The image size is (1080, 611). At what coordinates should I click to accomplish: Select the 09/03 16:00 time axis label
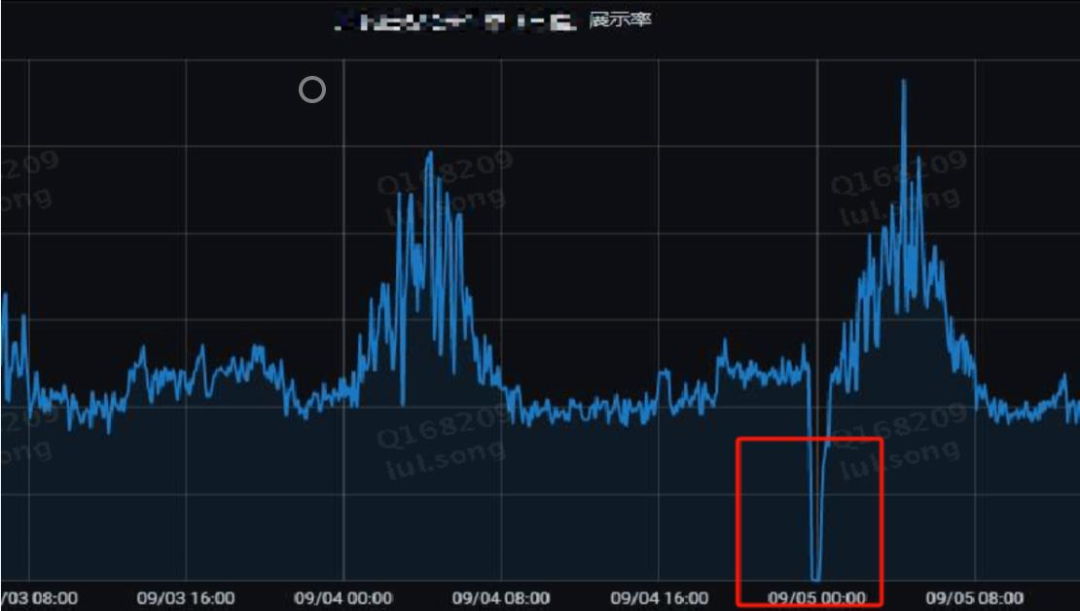tap(186, 597)
